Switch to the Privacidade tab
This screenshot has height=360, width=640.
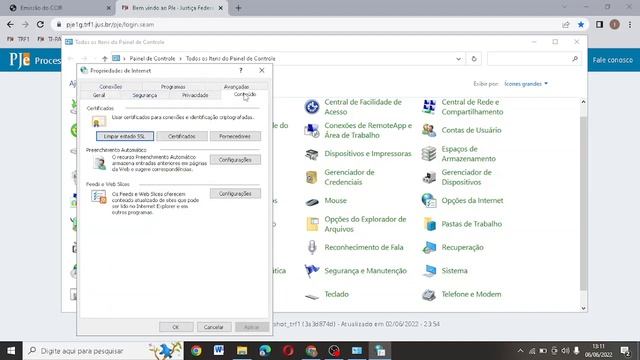pos(195,95)
